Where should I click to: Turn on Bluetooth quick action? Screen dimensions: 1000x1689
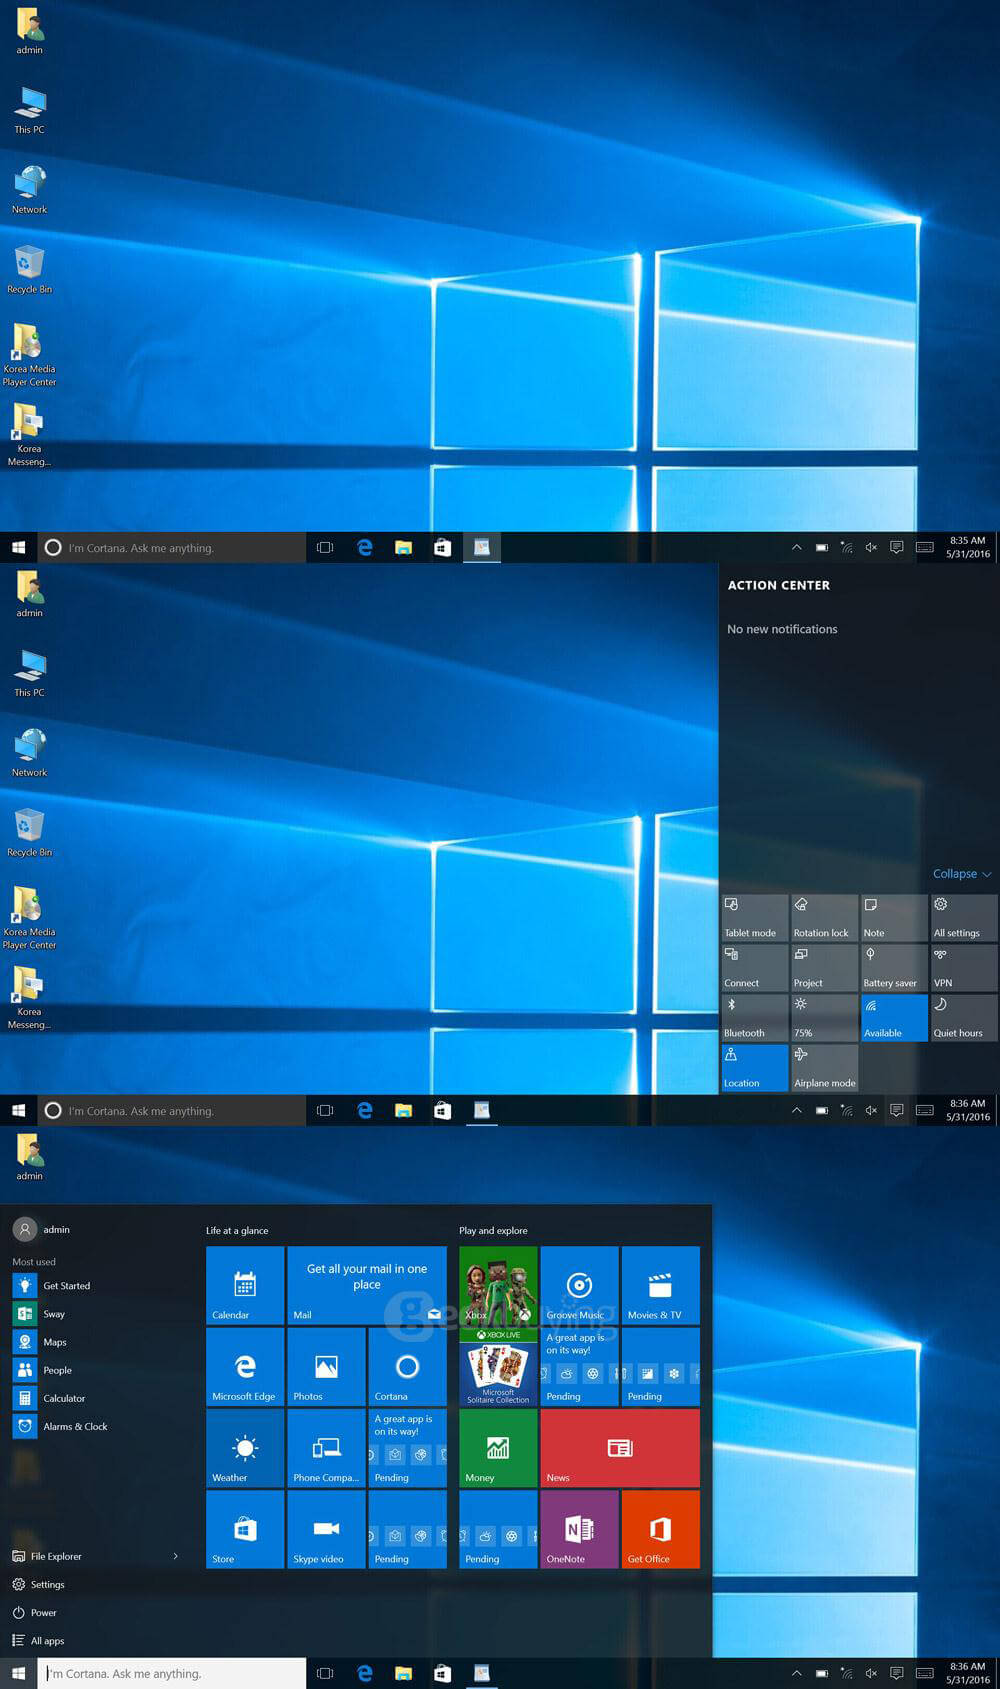tap(754, 1018)
